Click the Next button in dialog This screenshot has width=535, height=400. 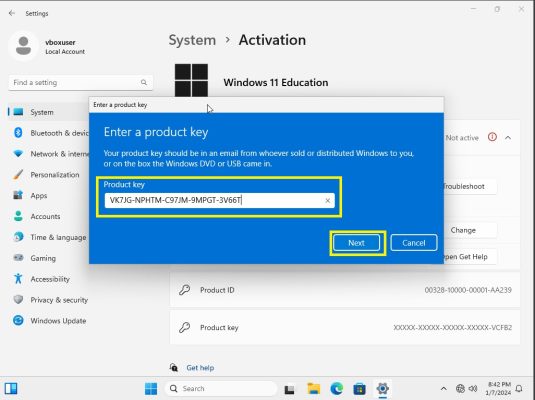[356, 243]
